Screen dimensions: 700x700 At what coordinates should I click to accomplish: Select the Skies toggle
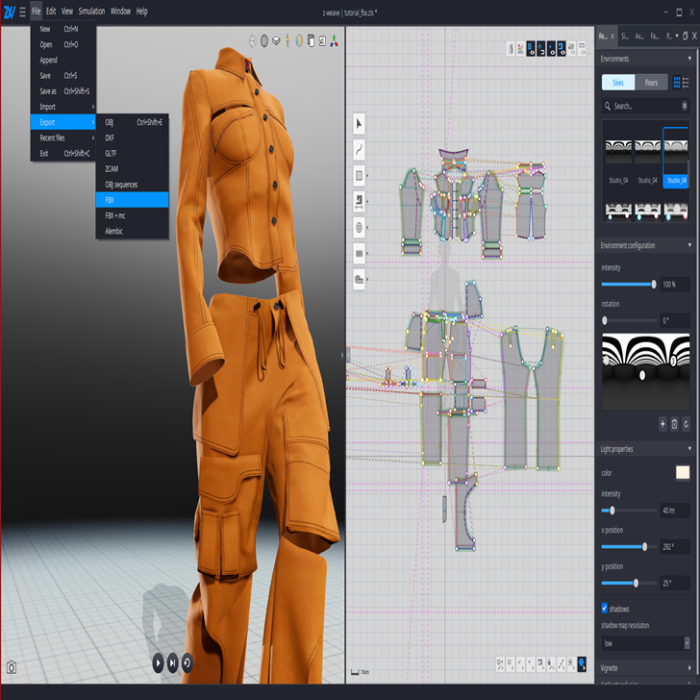618,83
